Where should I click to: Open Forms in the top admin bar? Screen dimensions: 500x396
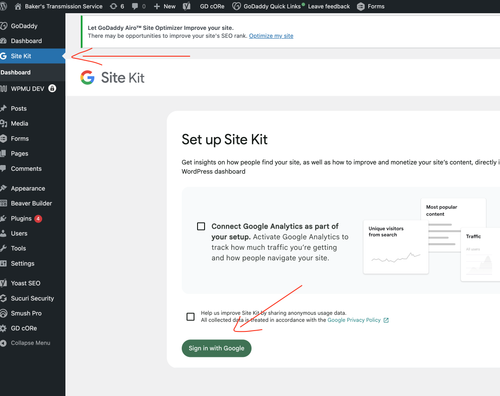(x=376, y=6)
